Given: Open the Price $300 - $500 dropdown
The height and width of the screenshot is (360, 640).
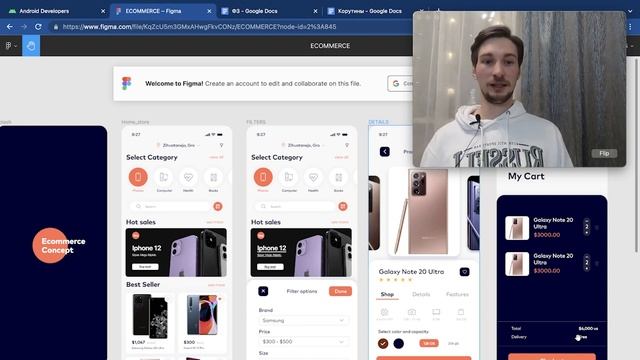Looking at the screenshot, I should [x=304, y=342].
